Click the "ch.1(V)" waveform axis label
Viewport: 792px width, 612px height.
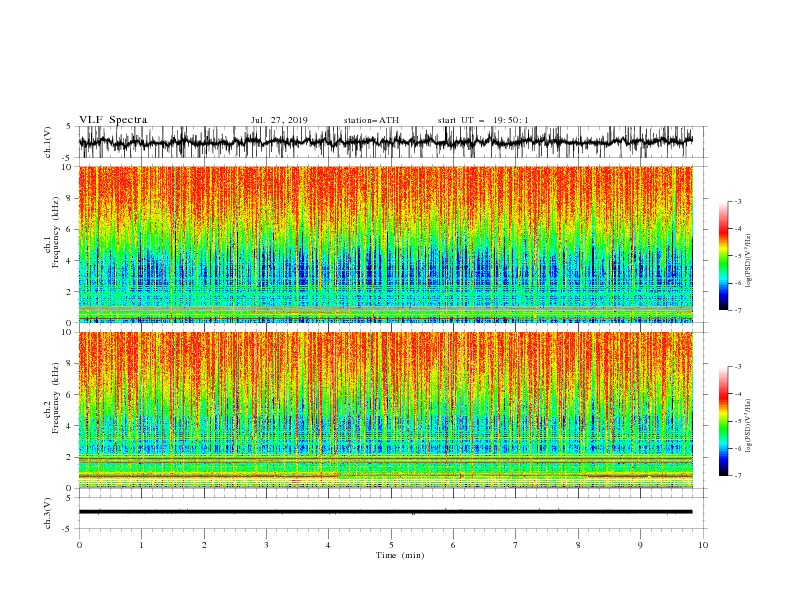[x=48, y=142]
